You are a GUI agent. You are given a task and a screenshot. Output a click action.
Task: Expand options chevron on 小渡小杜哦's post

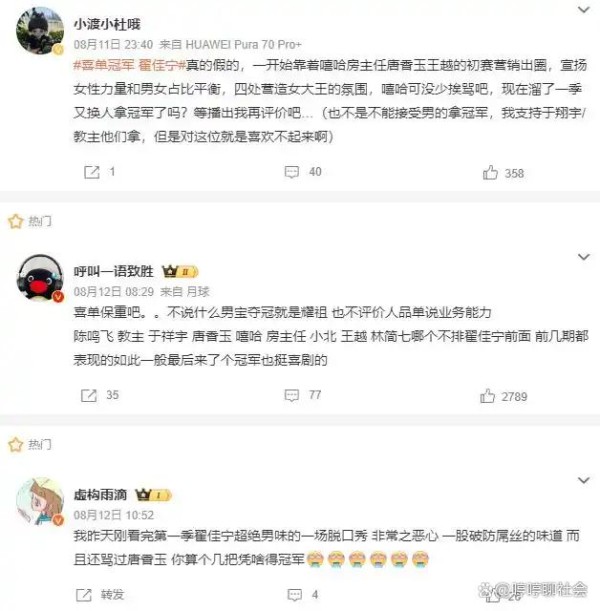583,9
